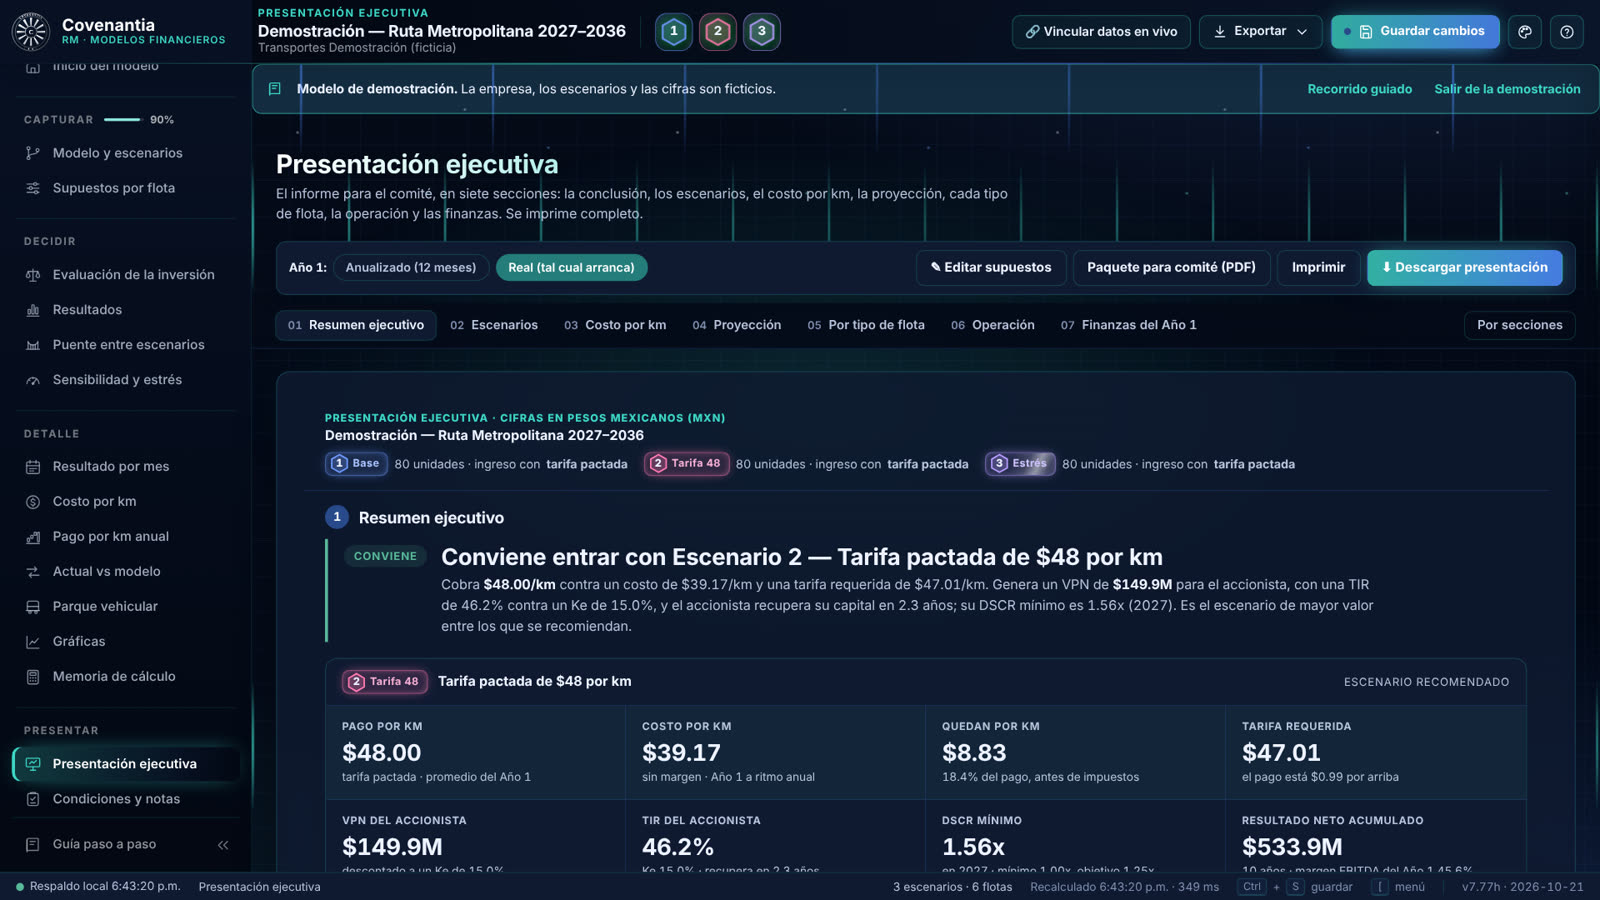Collapse the sidebar with double chevron
This screenshot has height=900, width=1600.
coord(223,845)
